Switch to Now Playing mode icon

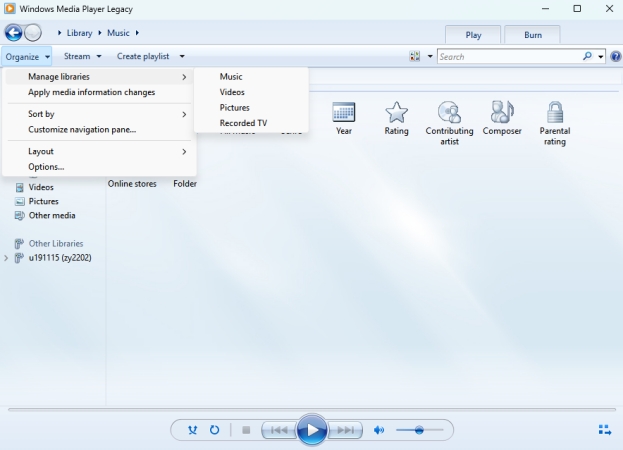(605, 430)
